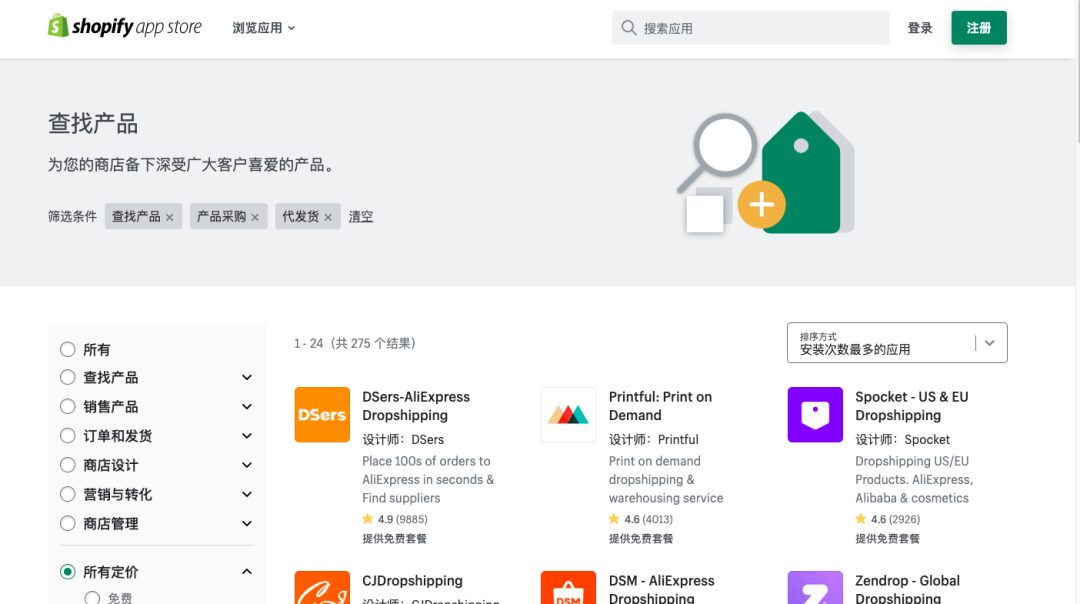
Task: Select the 商店设计 radio option
Action: click(68, 465)
